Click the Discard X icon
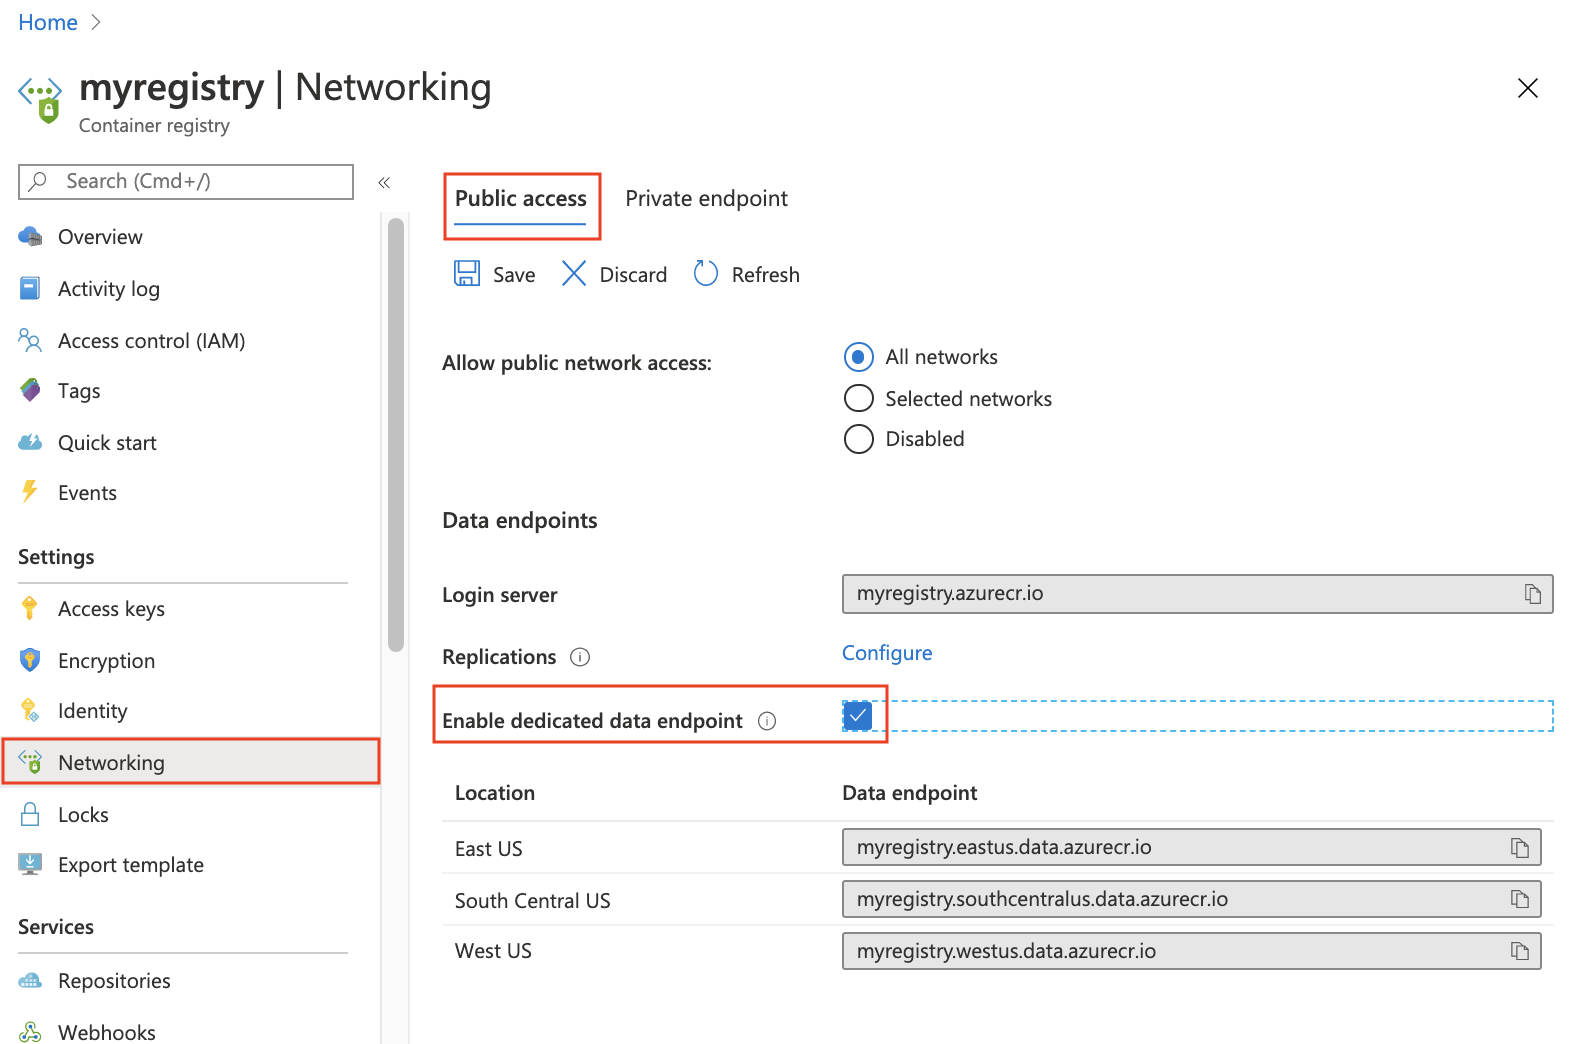Screen dimensions: 1572x1044 point(574,274)
